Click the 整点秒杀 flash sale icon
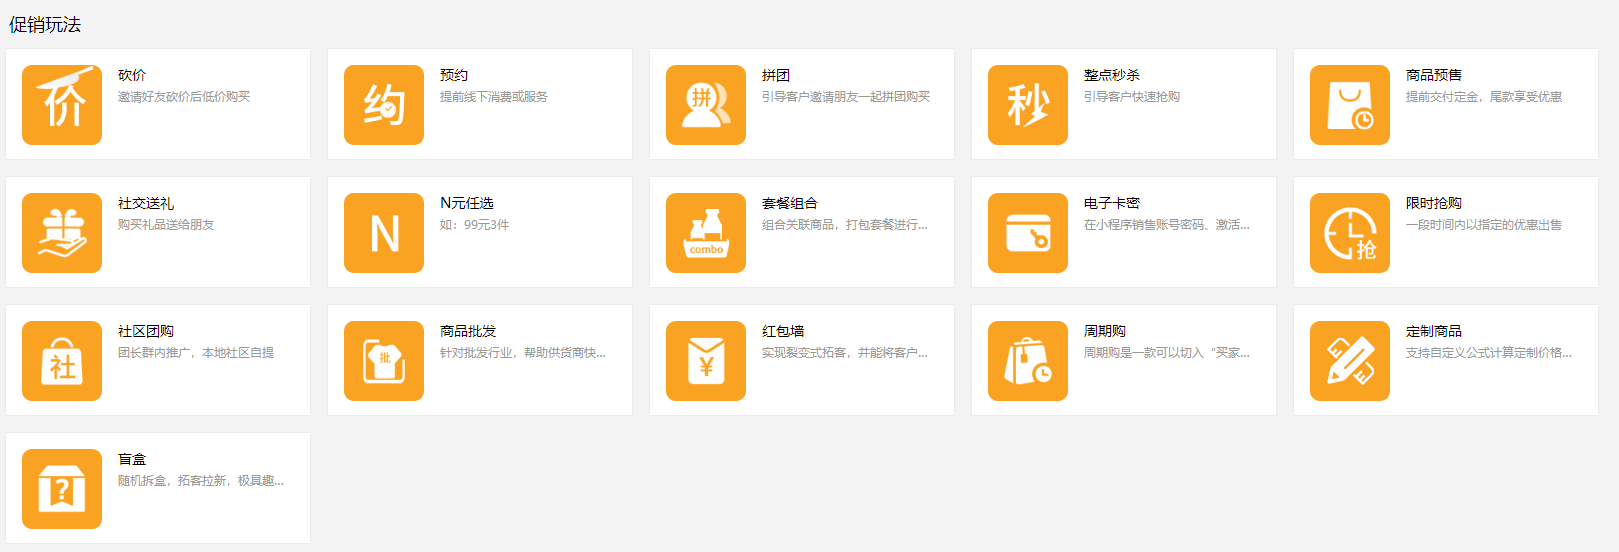1619x552 pixels. pyautogui.click(x=1028, y=105)
